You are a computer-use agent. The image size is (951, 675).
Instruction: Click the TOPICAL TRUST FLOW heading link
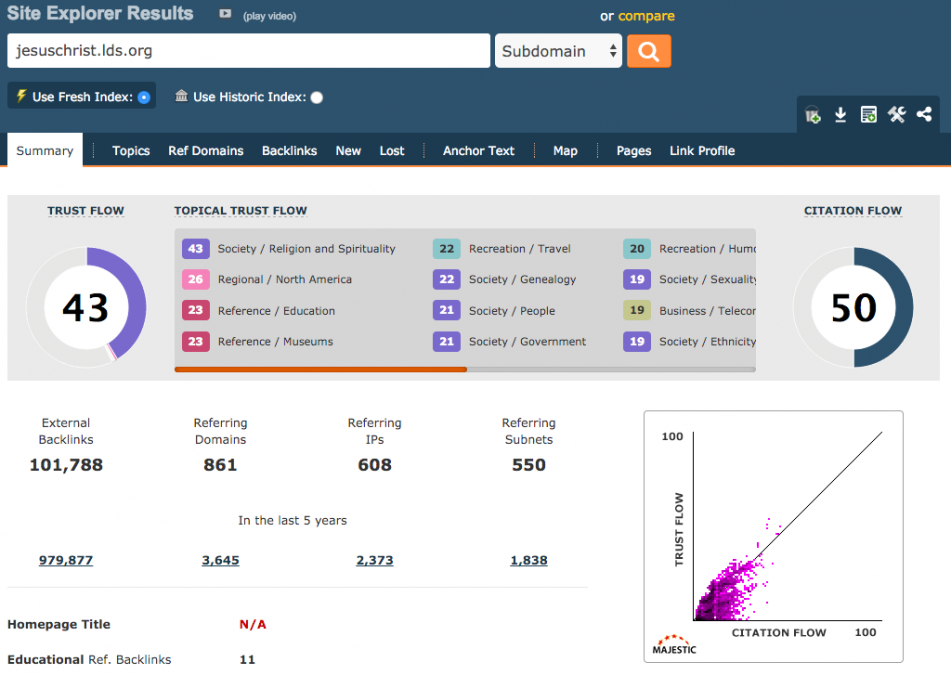(x=241, y=210)
